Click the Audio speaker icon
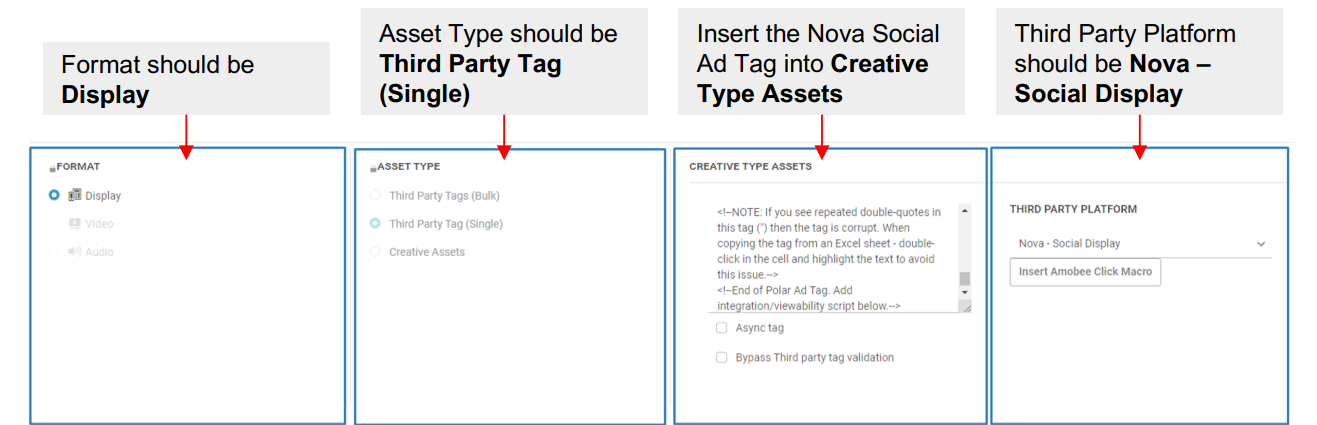Screen dimensions: 1317x425 point(75,252)
